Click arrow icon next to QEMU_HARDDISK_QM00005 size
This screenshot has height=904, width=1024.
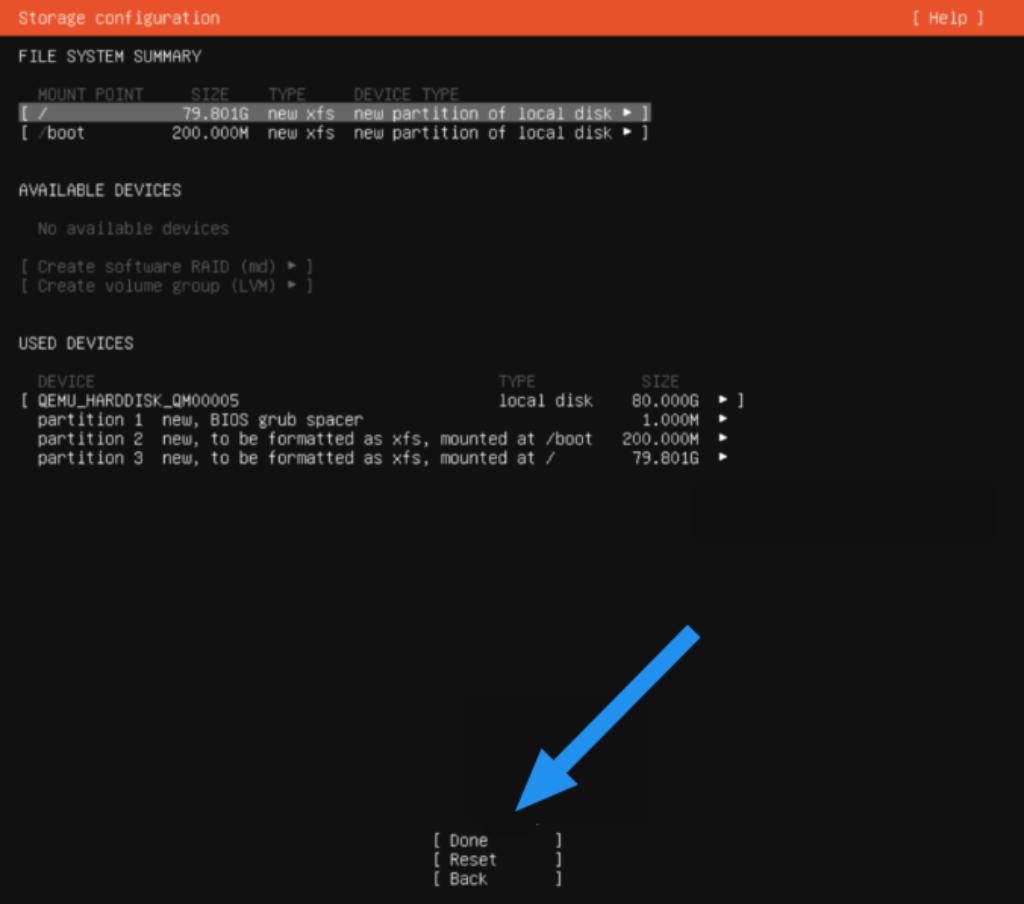[723, 401]
